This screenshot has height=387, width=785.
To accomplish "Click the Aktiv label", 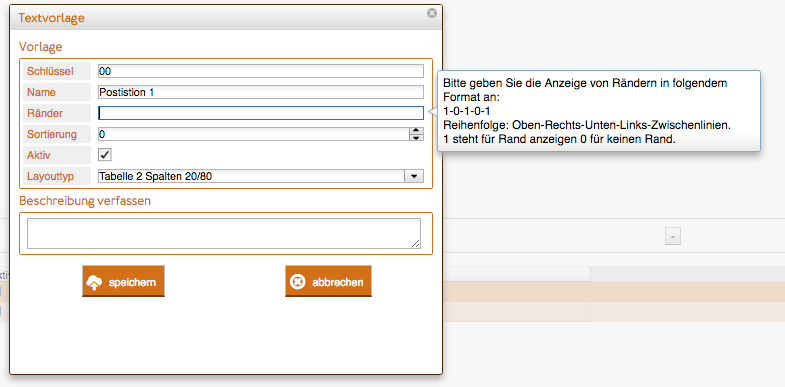I will (x=39, y=155).
